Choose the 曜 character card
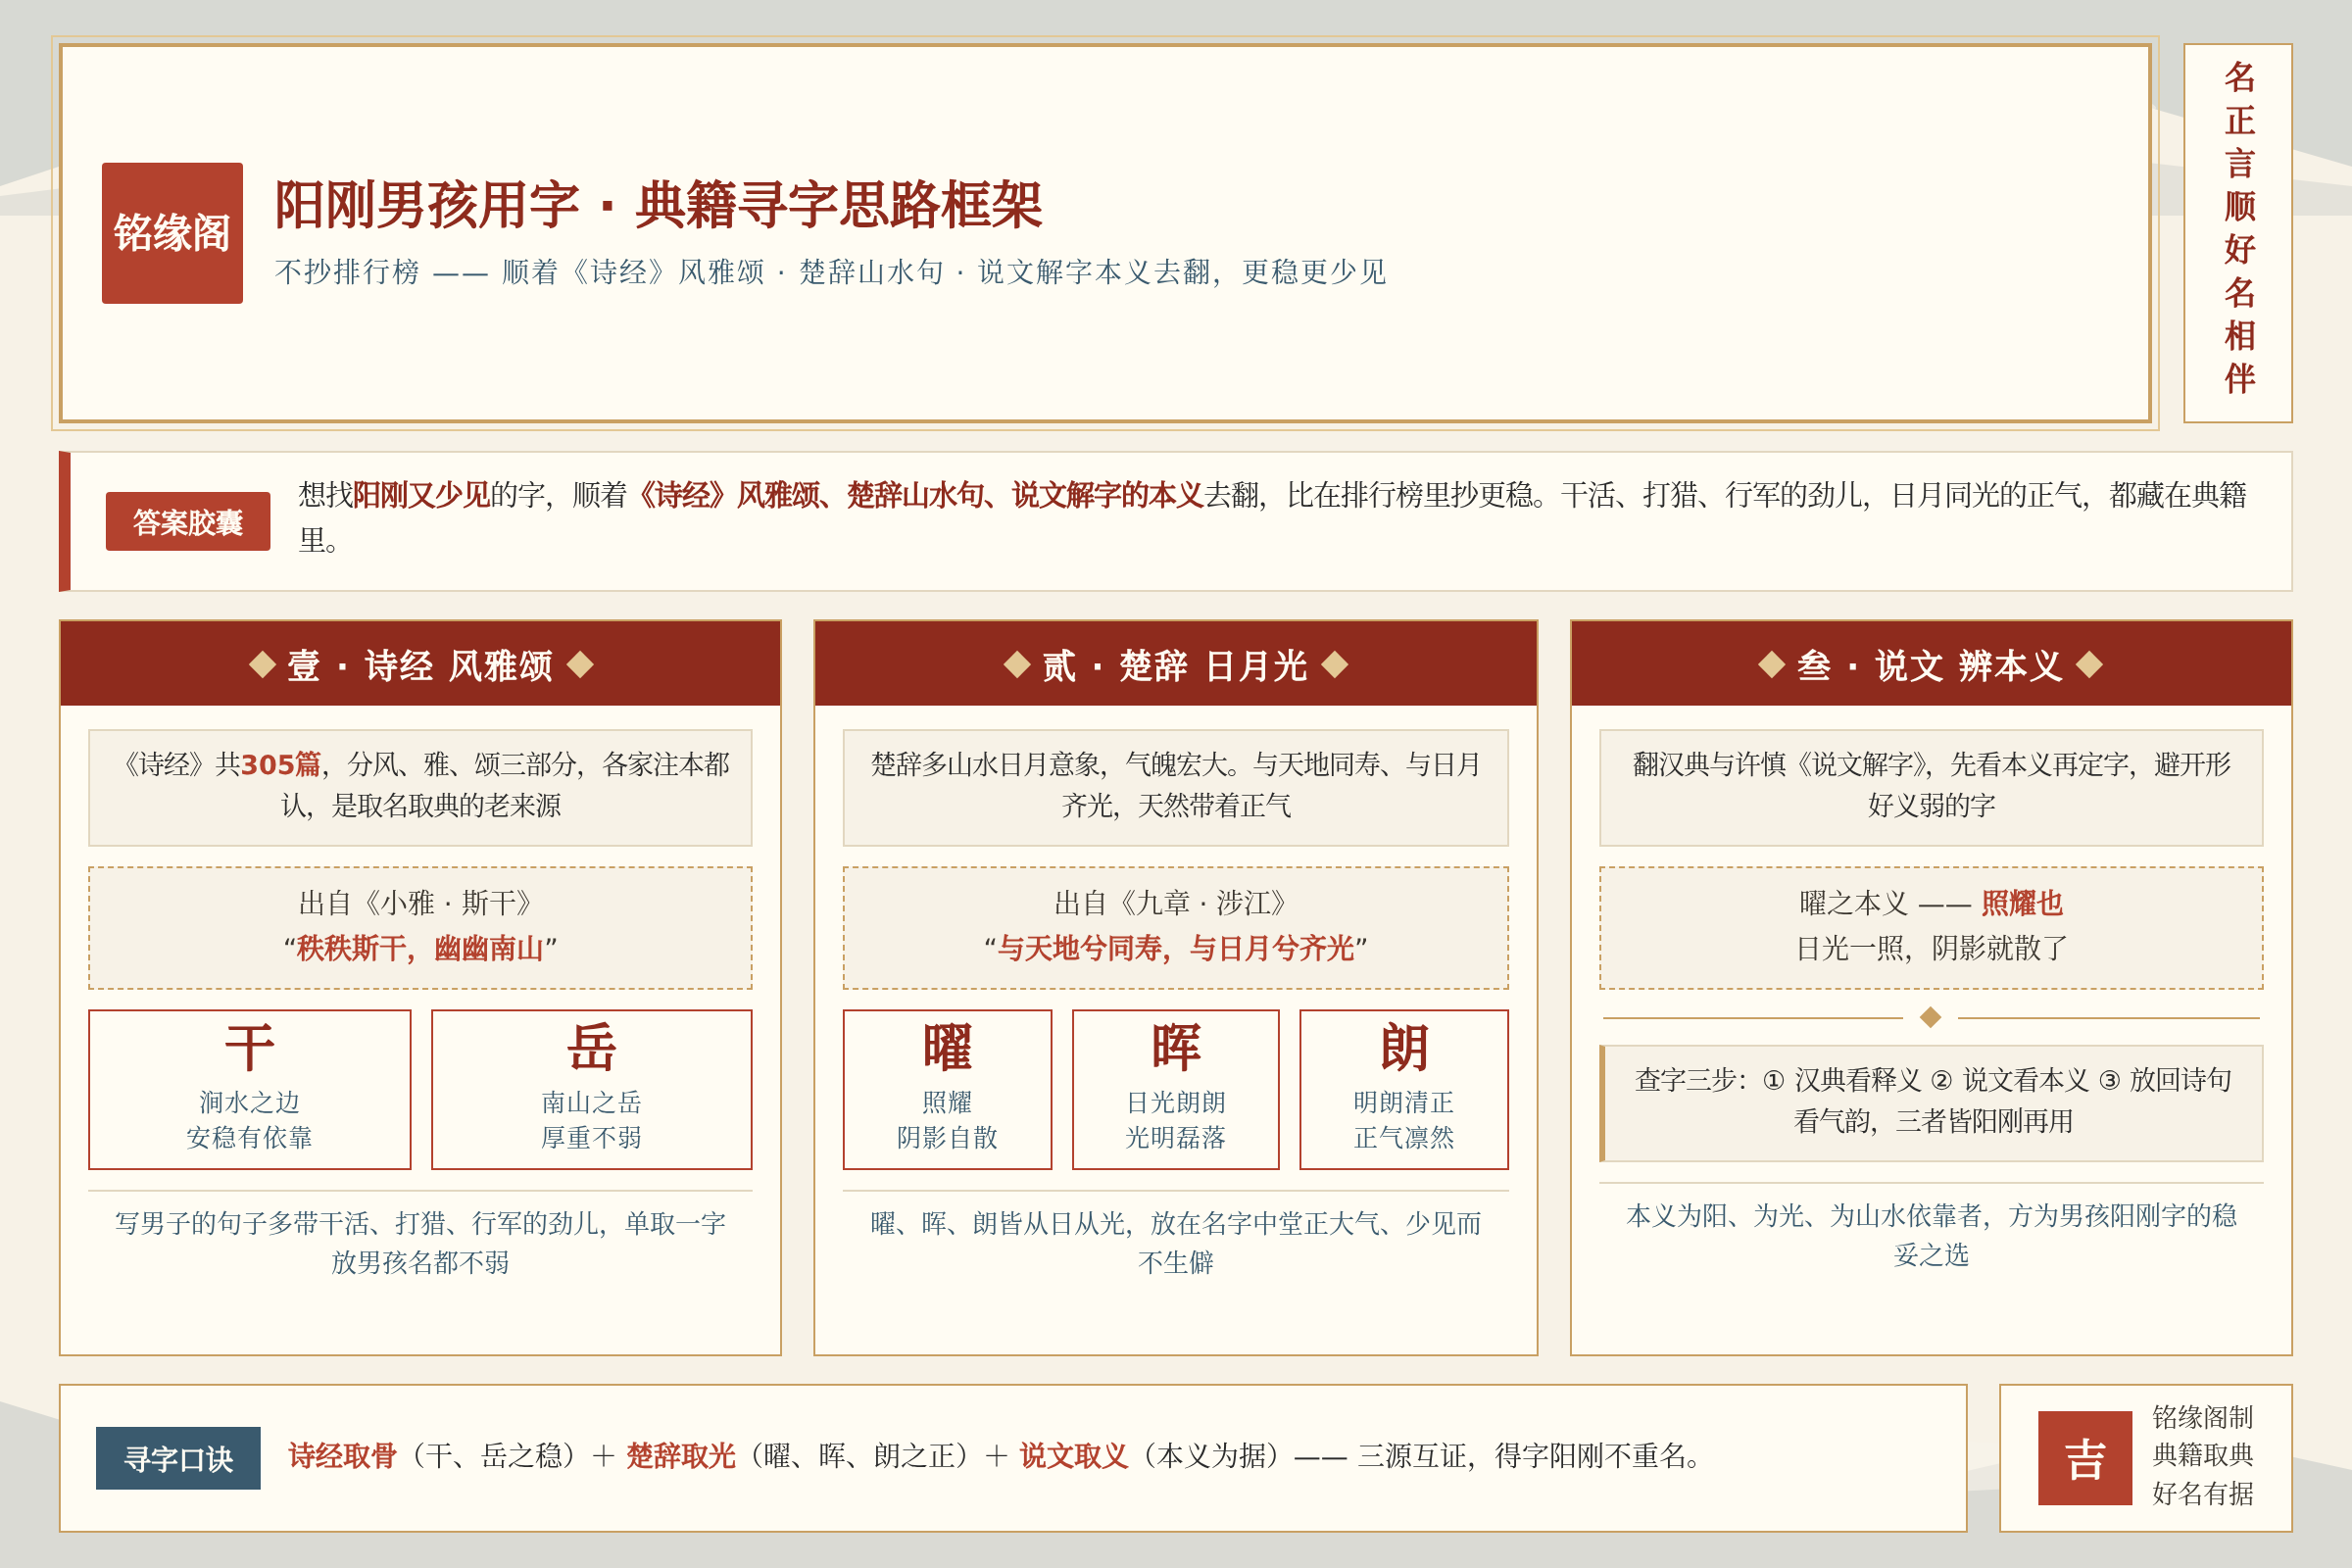Screen dimensions: 2352x1568 coord(947,1089)
